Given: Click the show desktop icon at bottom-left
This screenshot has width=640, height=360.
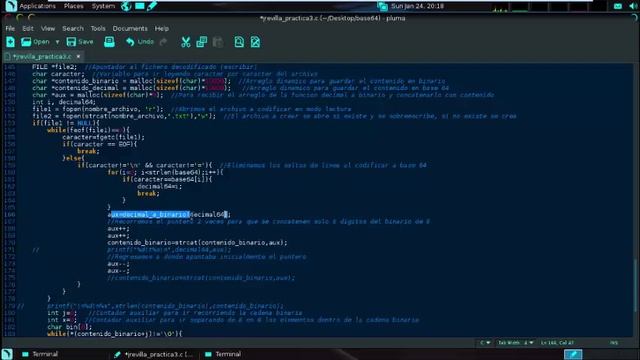Looking at the screenshot, I should point(7,354).
